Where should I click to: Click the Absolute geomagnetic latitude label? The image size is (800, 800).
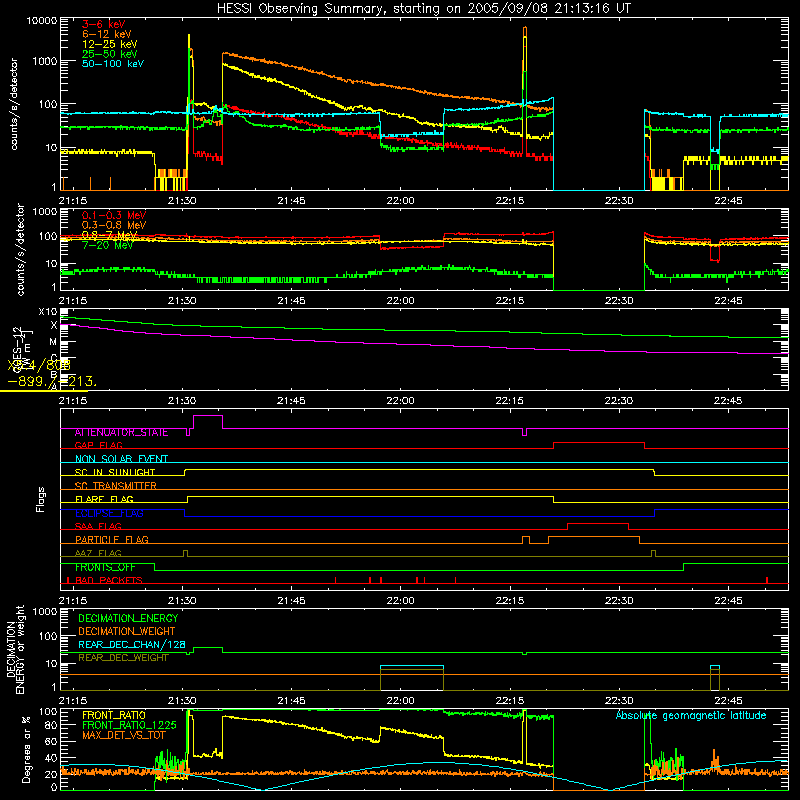click(691, 715)
